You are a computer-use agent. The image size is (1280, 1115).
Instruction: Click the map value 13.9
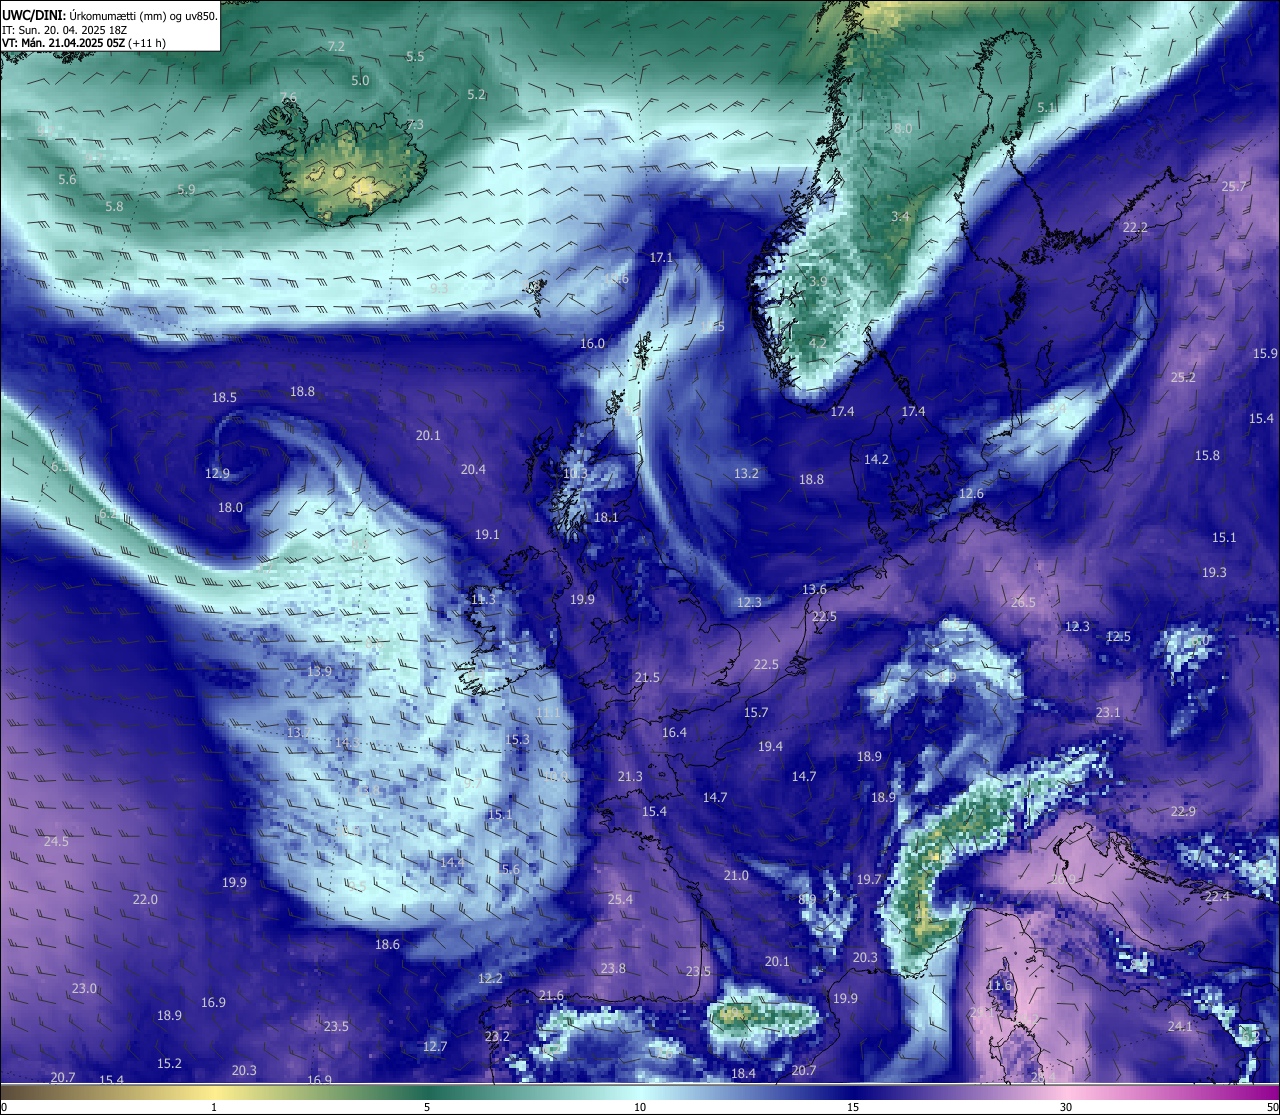pos(319,672)
